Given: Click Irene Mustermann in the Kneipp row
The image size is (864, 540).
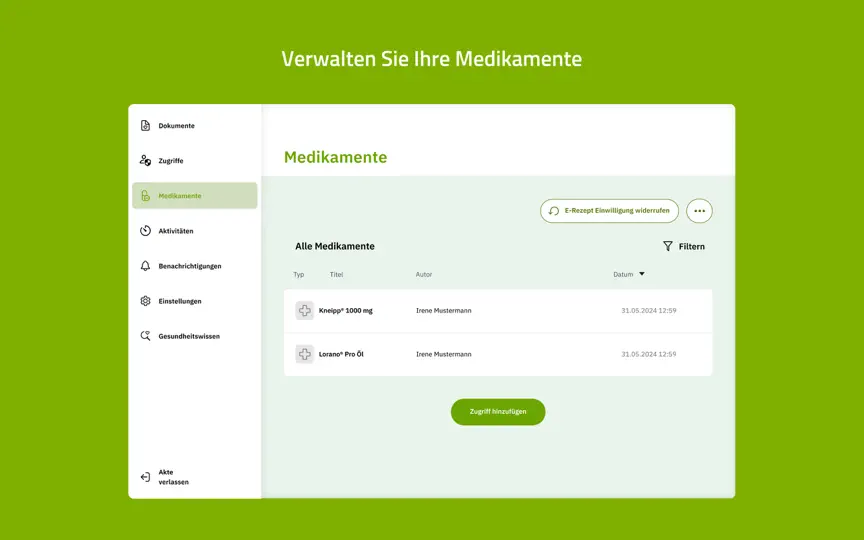Looking at the screenshot, I should click(444, 311).
